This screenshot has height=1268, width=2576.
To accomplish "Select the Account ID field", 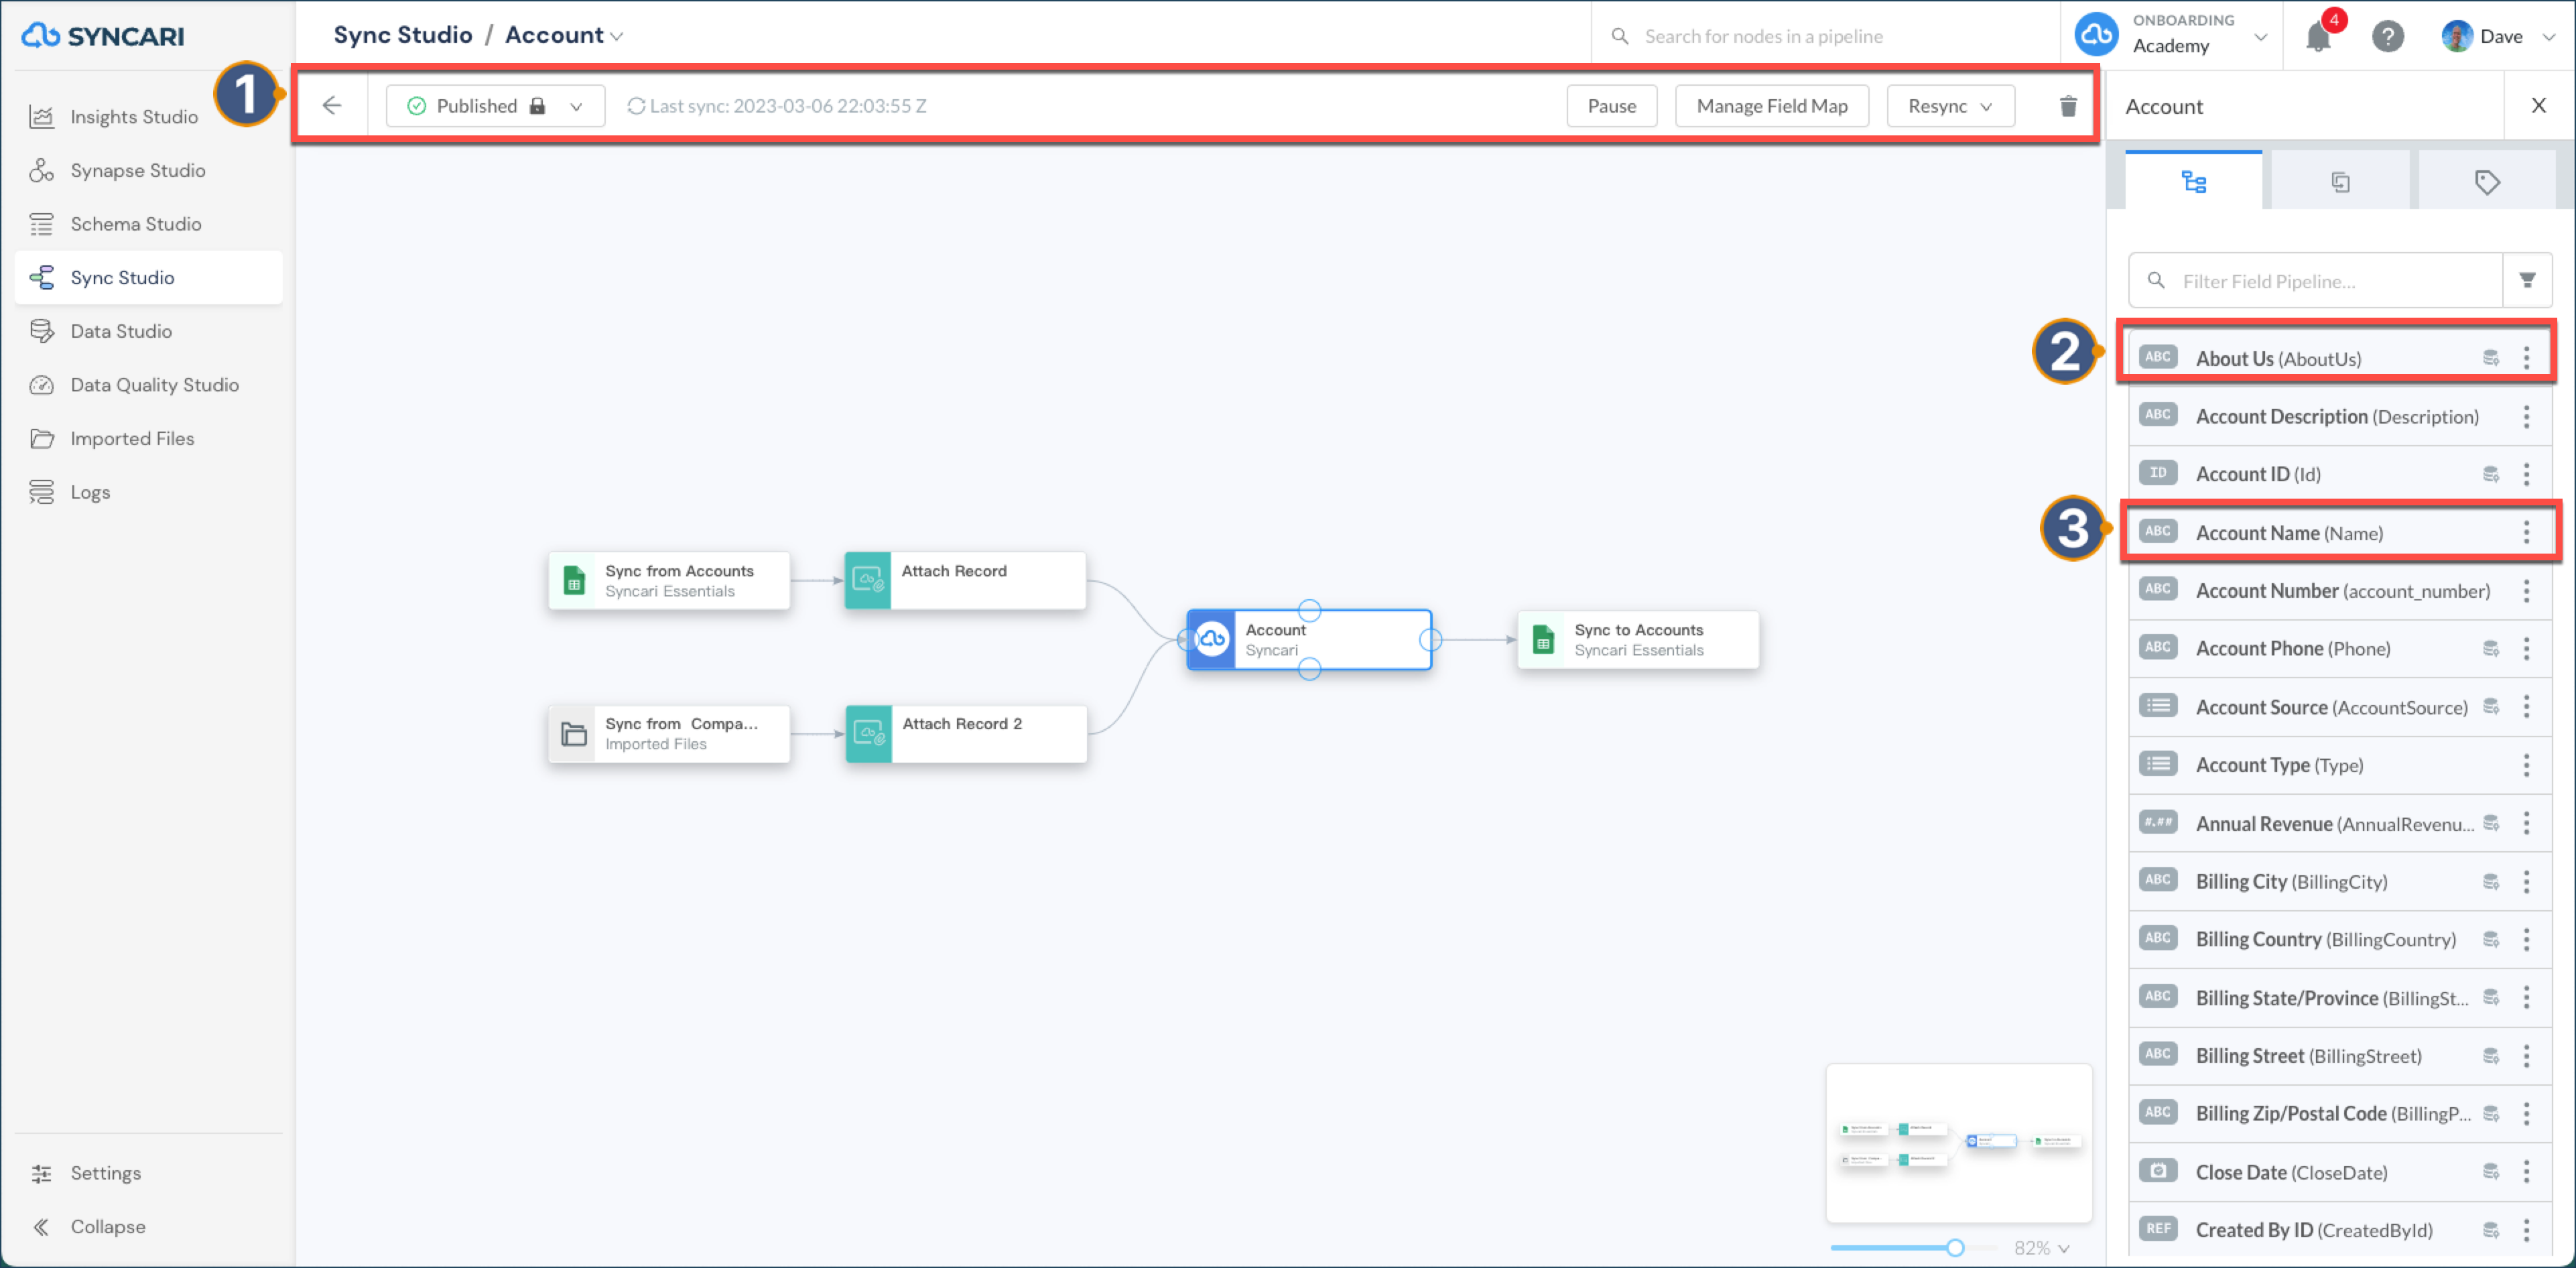I will [2339, 474].
